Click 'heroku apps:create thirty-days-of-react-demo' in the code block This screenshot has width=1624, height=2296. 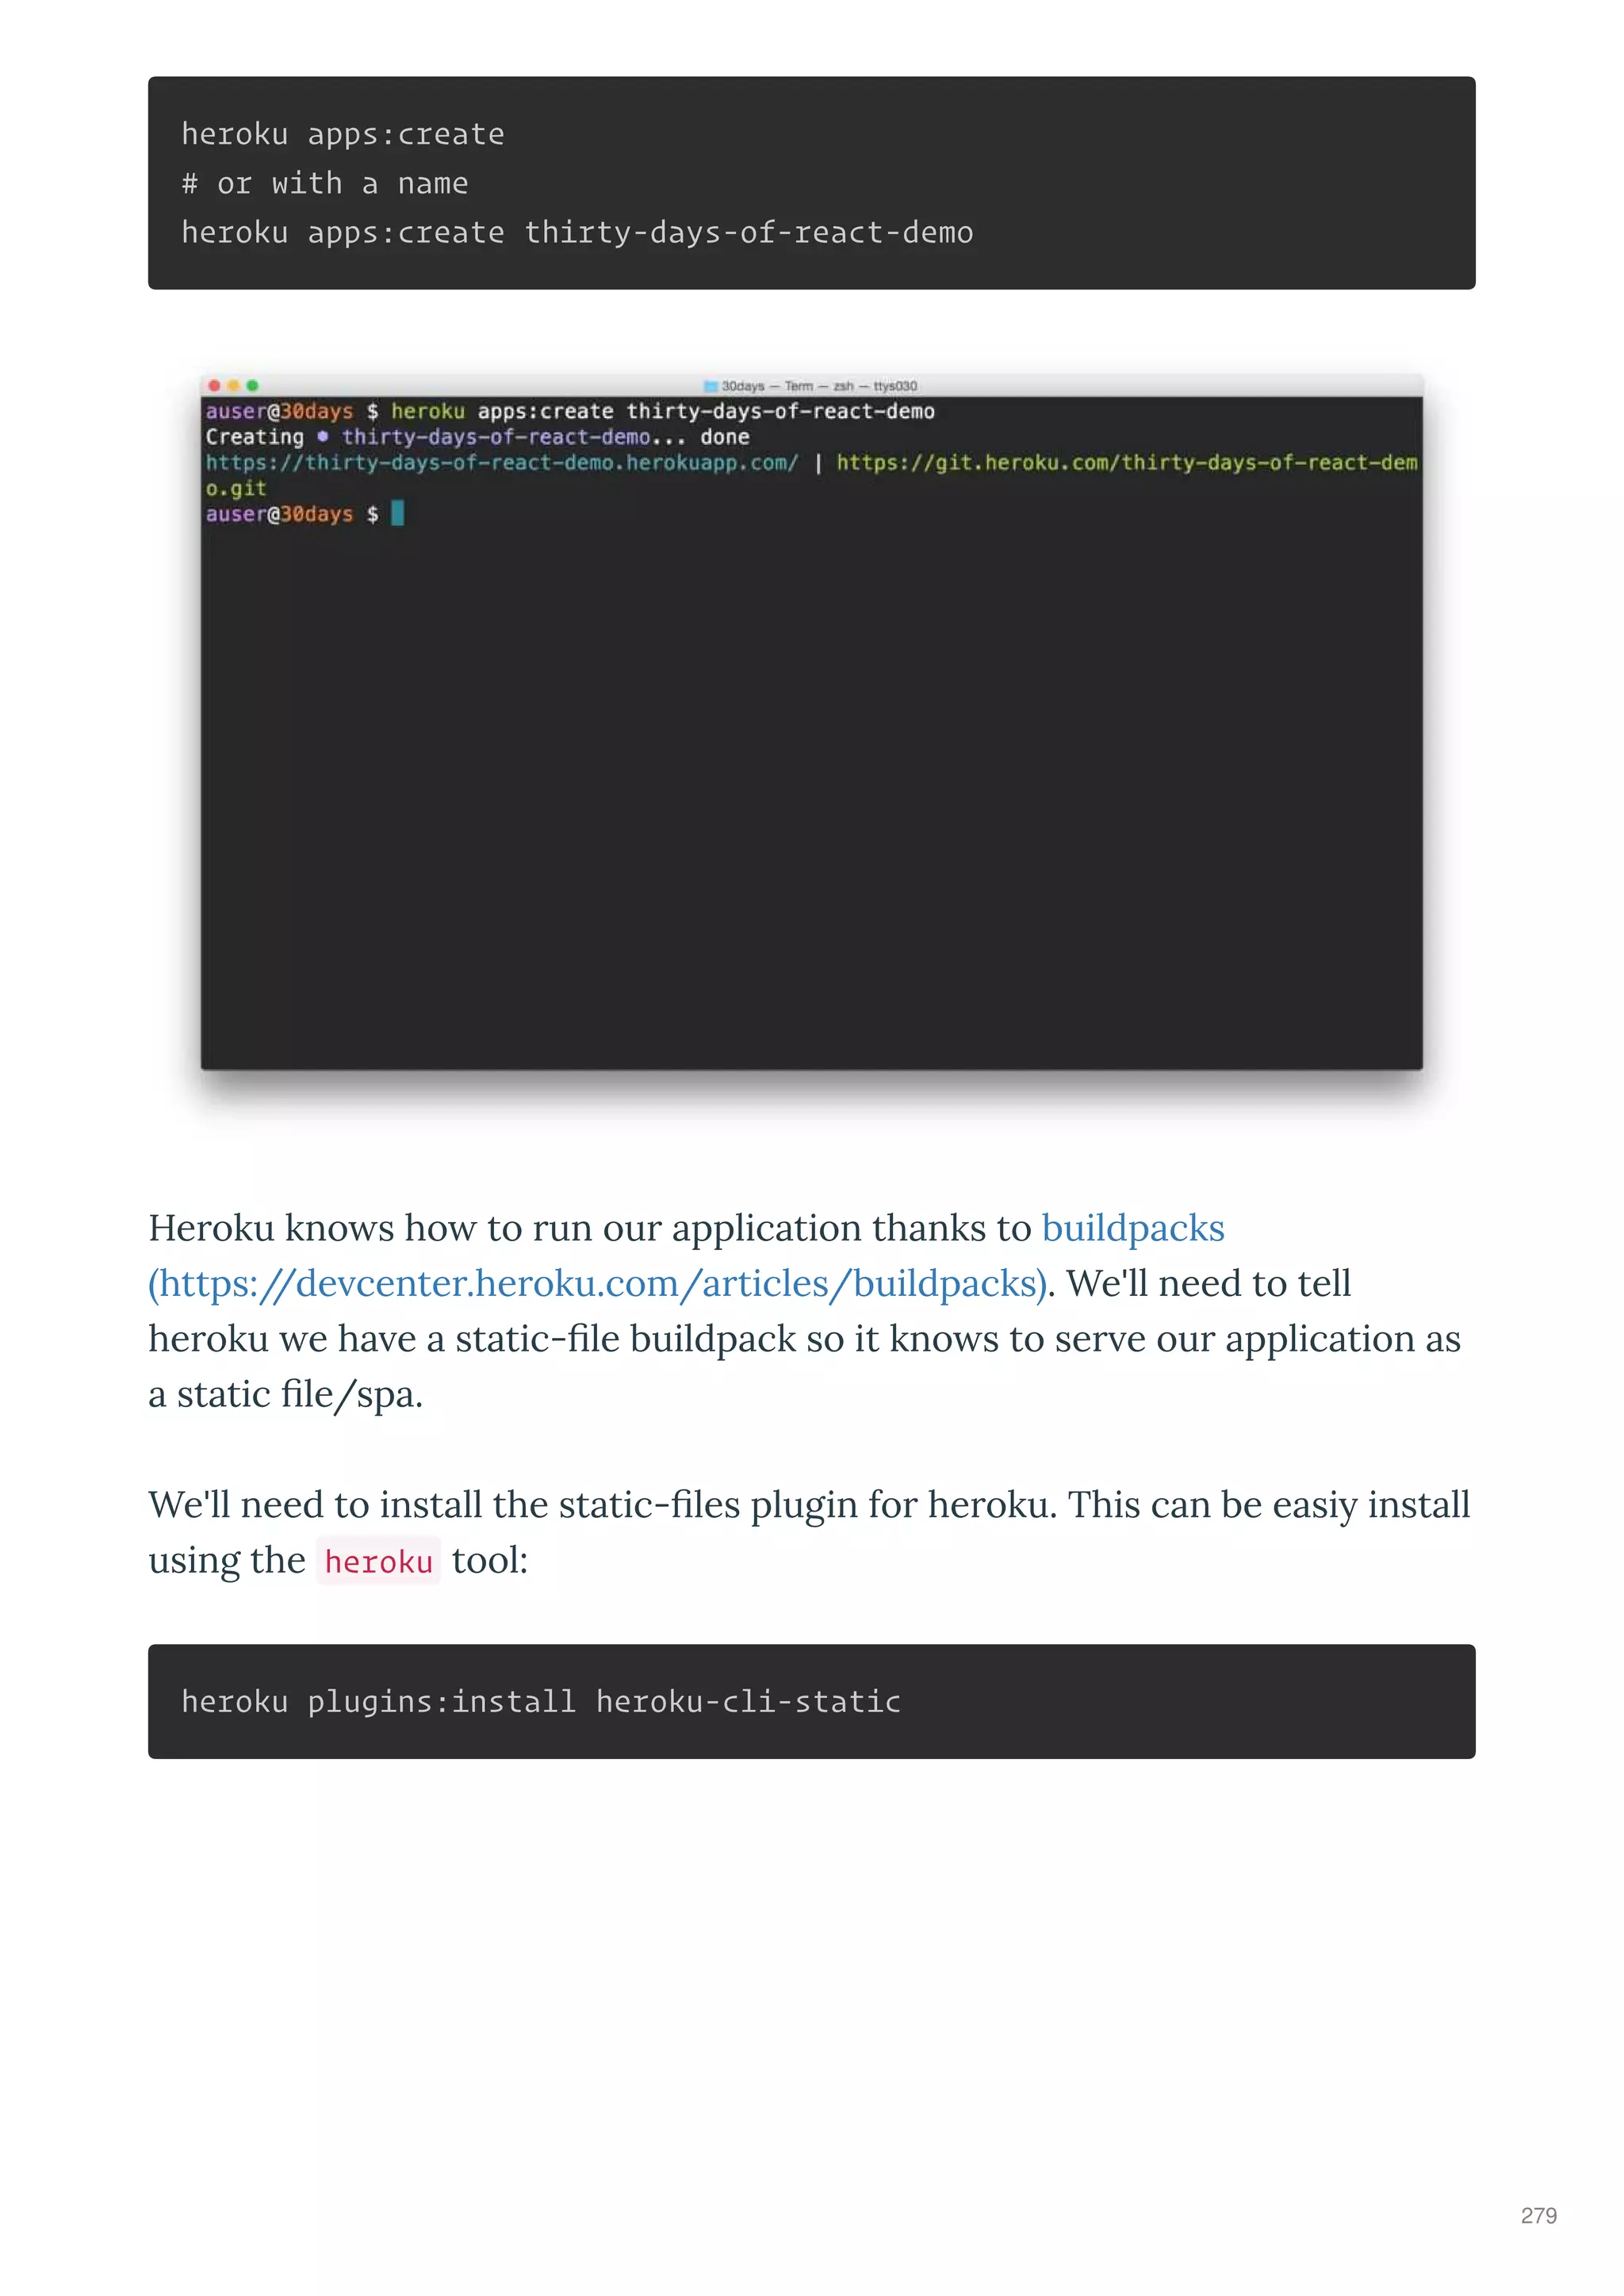pyautogui.click(x=577, y=232)
